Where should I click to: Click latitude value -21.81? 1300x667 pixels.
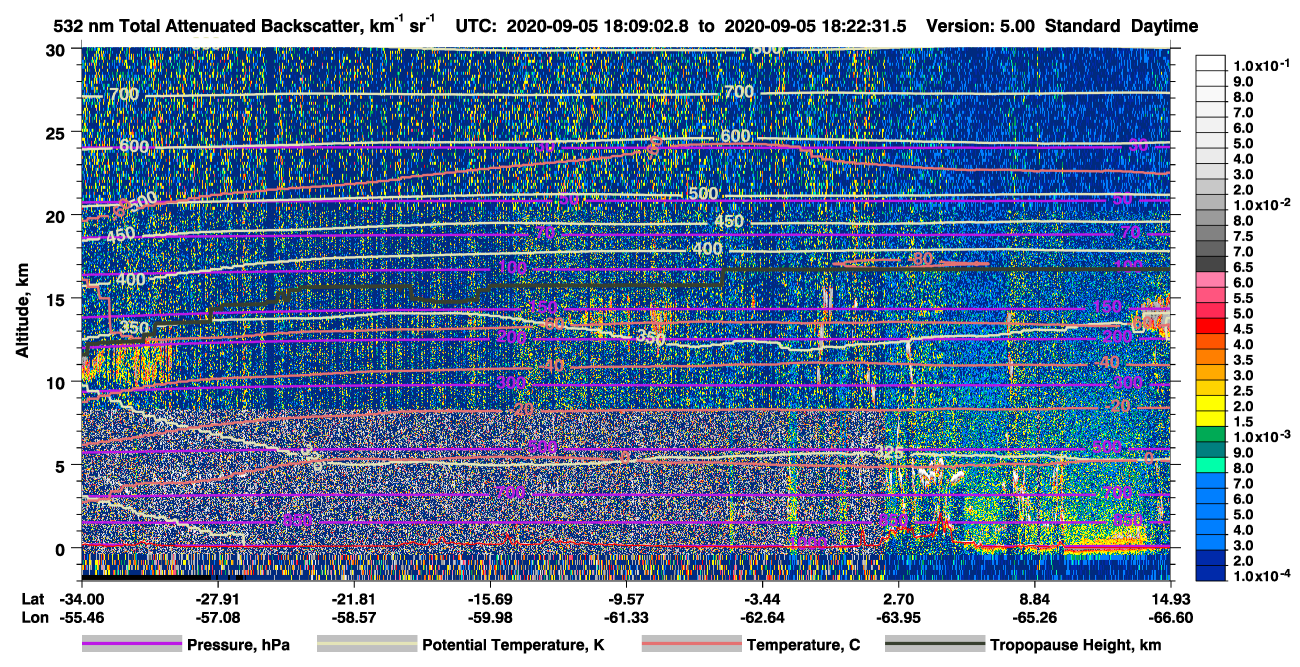[353, 598]
